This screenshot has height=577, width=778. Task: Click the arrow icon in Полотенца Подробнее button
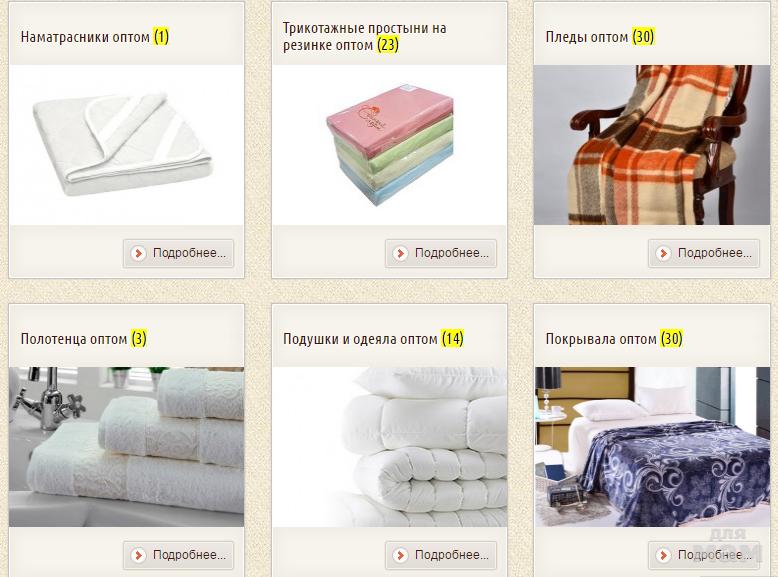click(x=138, y=555)
